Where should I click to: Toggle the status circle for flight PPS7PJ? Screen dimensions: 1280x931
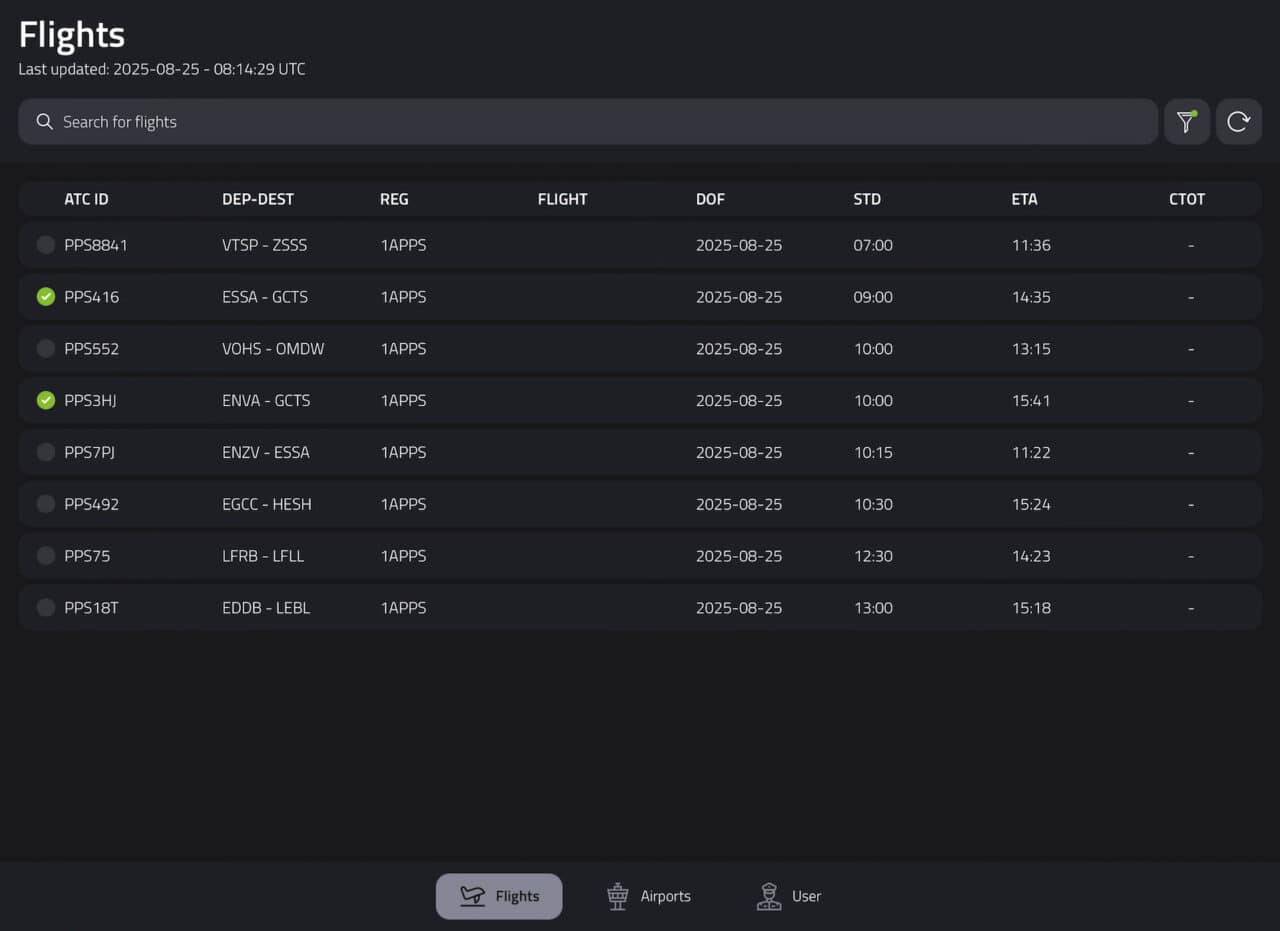[x=45, y=452]
